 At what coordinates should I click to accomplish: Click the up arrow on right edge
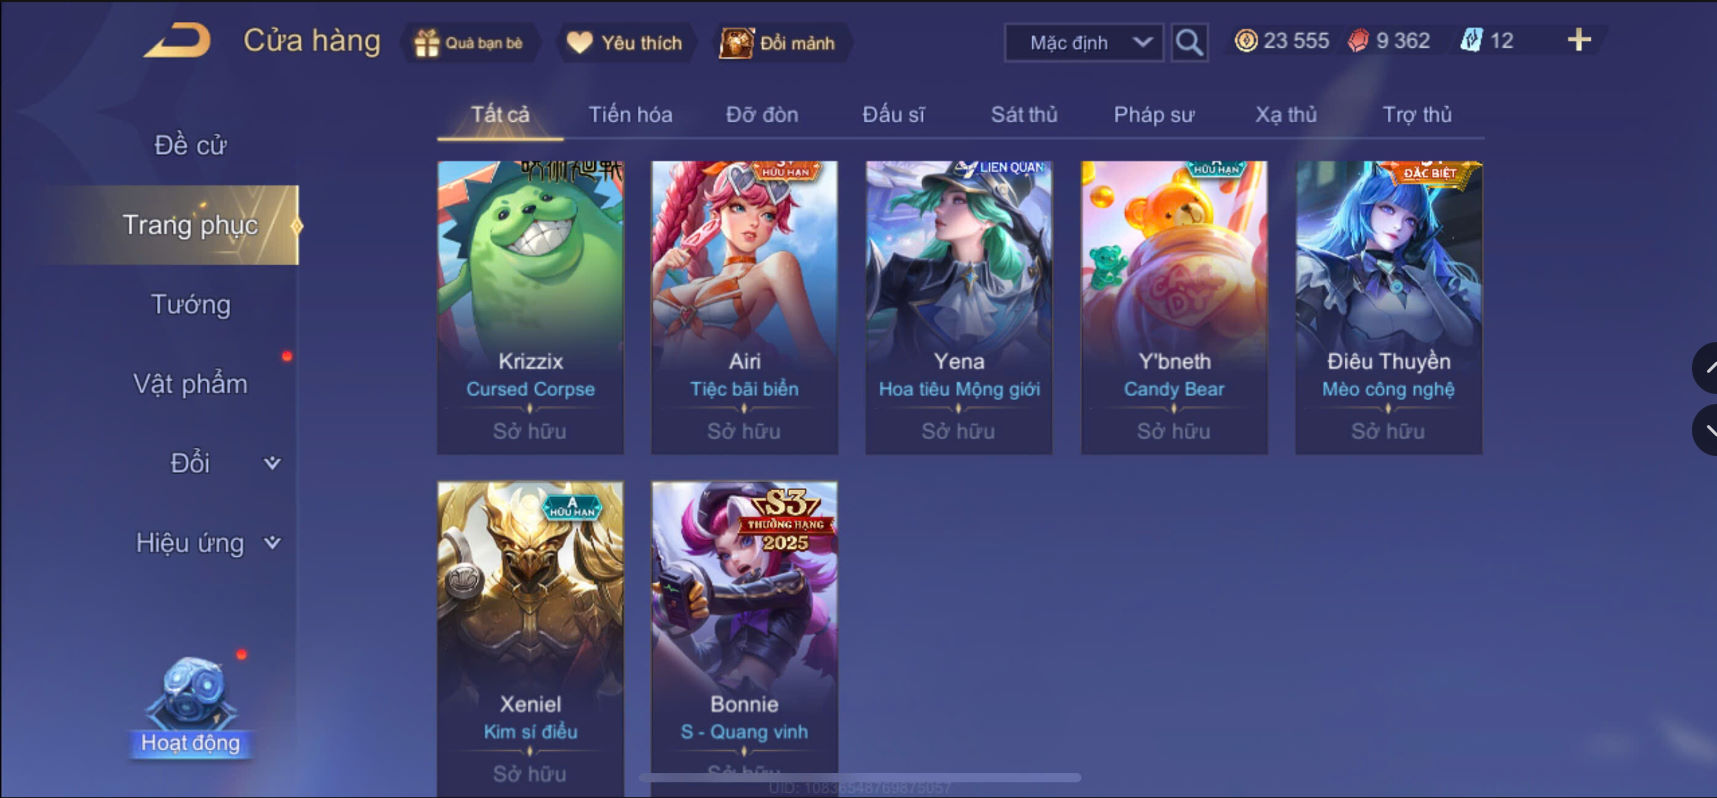1705,368
